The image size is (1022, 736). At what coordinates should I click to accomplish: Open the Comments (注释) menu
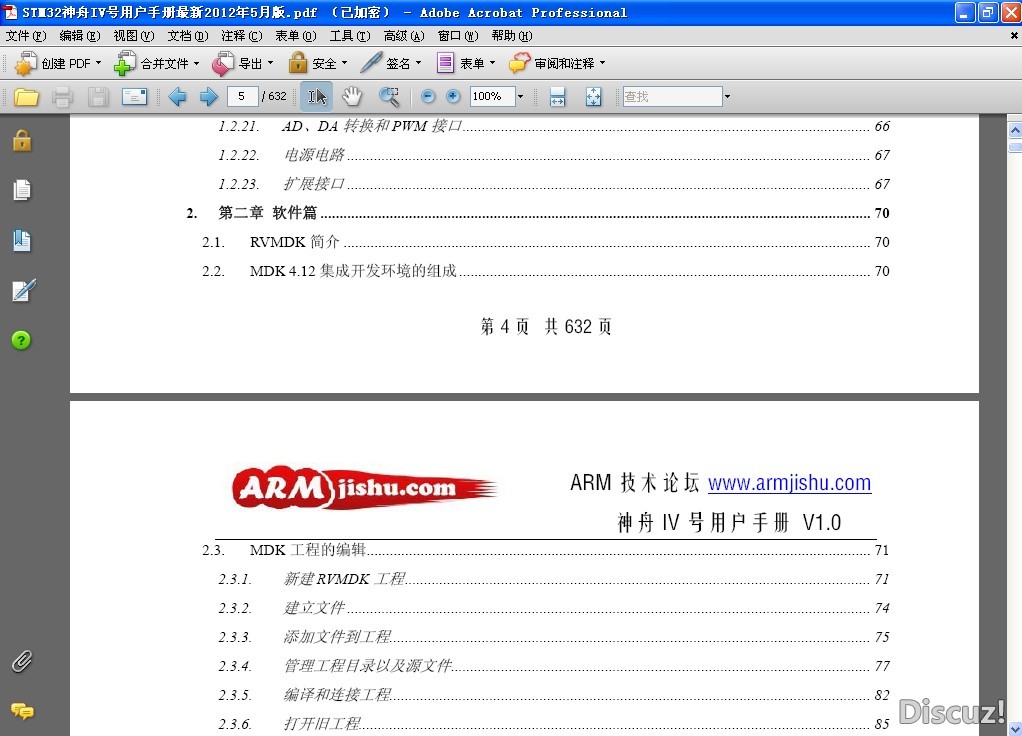[242, 36]
